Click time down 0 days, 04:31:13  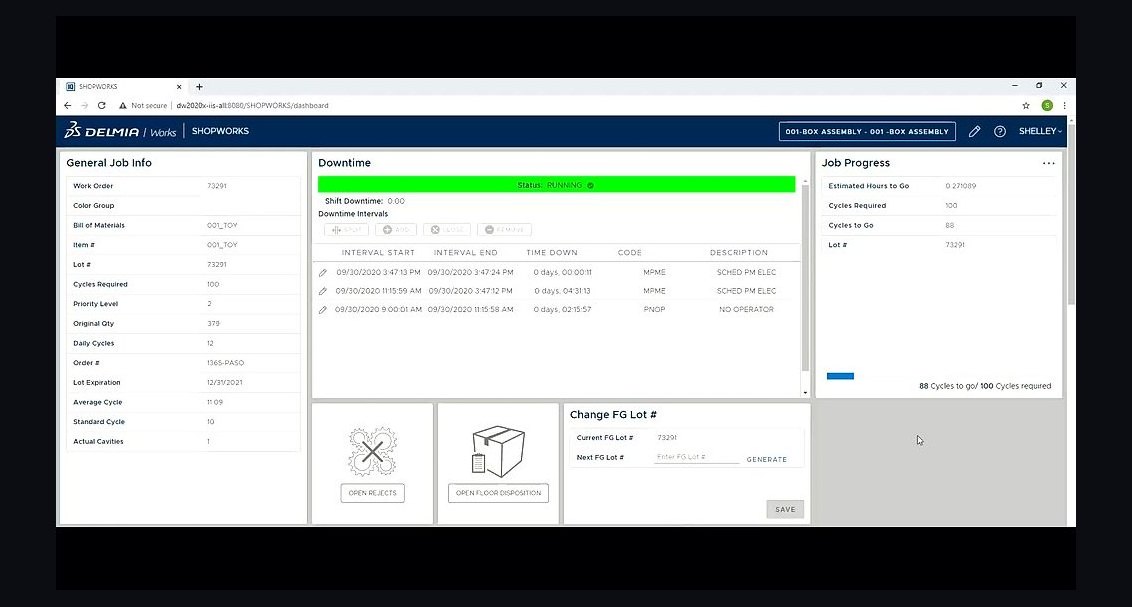click(562, 291)
